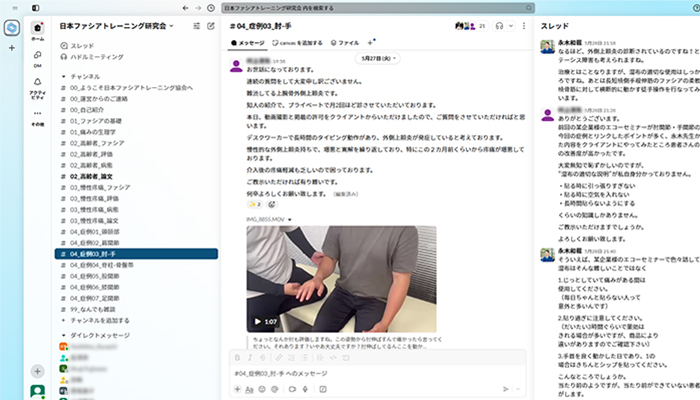Image resolution: width=700 pixels, height=400 pixels.
Task: Select the blue workspace logo icon
Action: pos(12,28)
